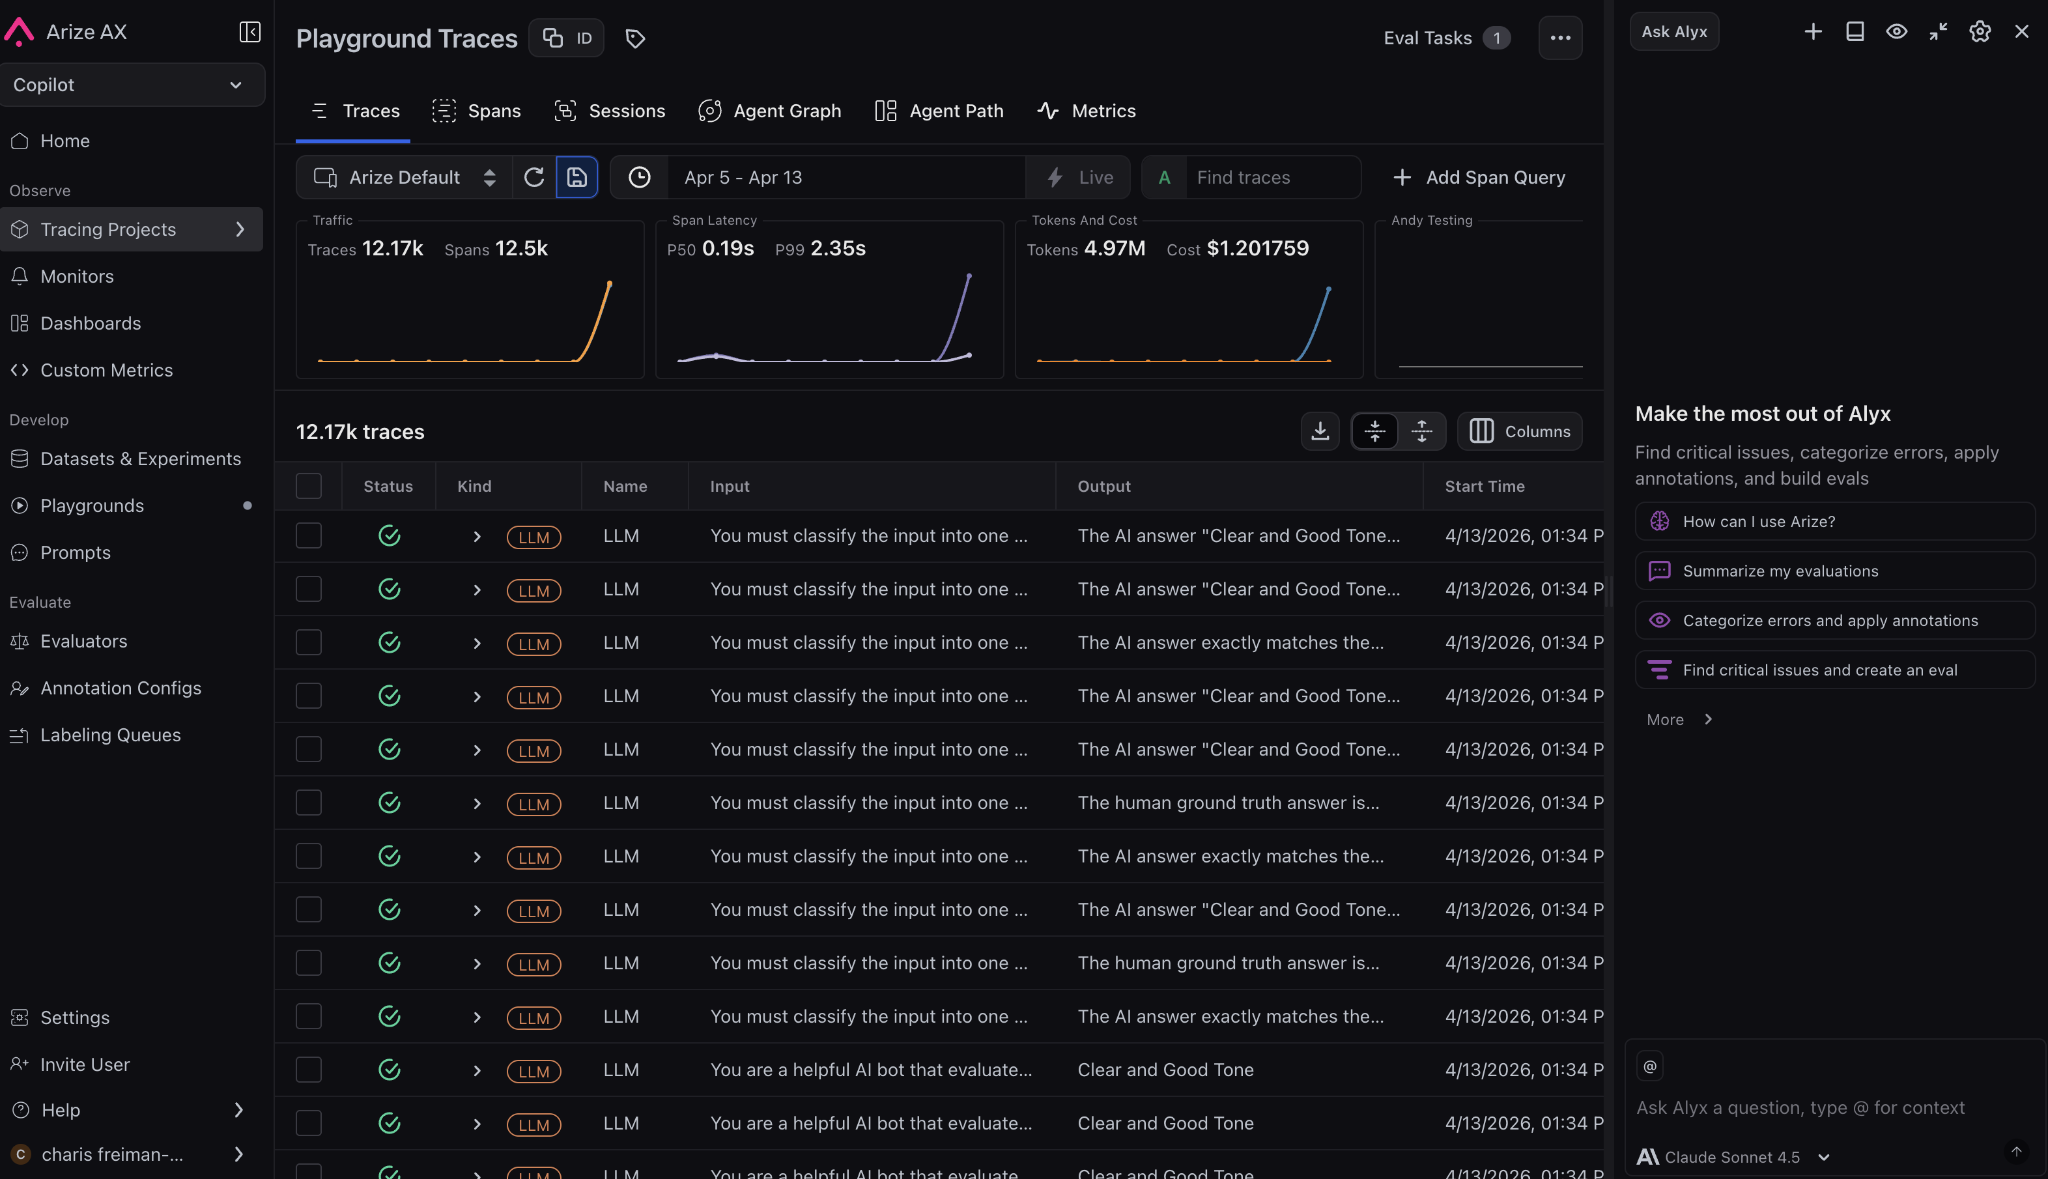
Task: Switch to the Spans tab
Action: [476, 111]
